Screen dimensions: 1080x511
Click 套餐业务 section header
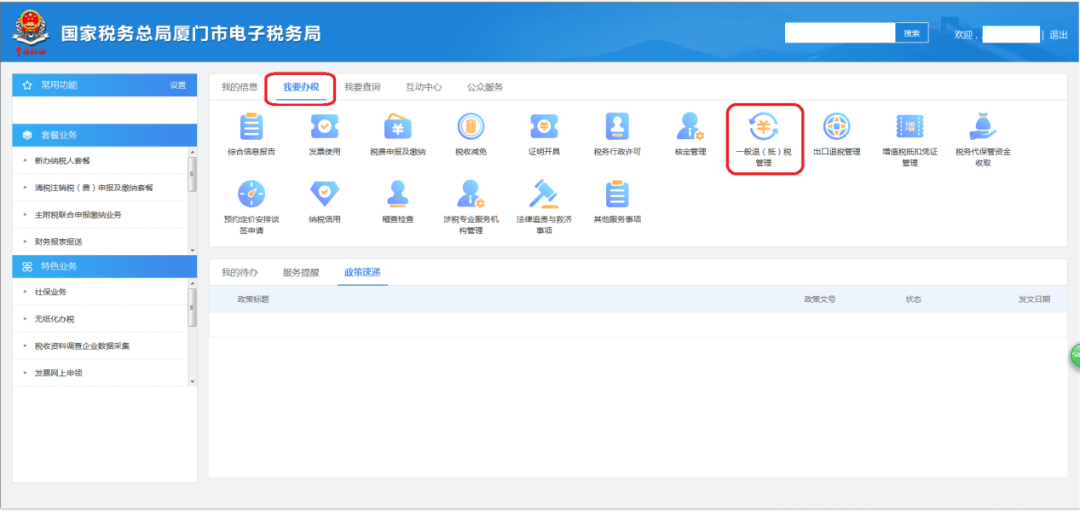[105, 135]
